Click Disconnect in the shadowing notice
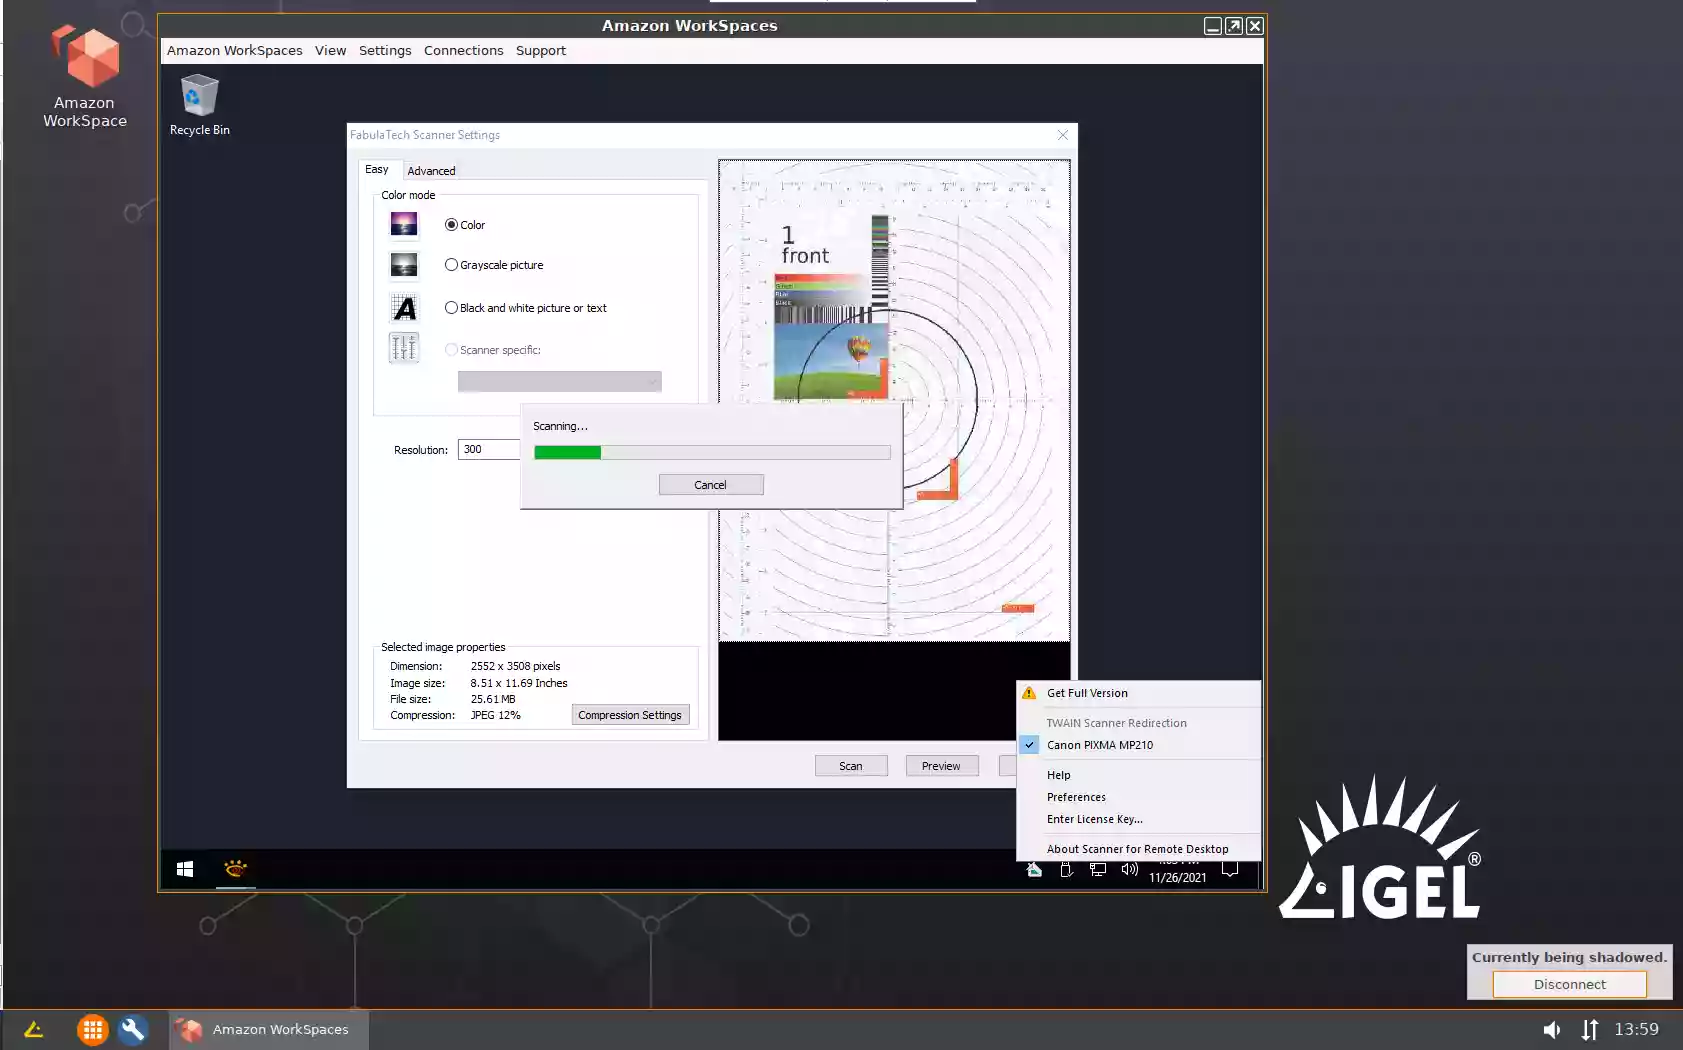Screen dimensions: 1683x1050 pos(1569,984)
